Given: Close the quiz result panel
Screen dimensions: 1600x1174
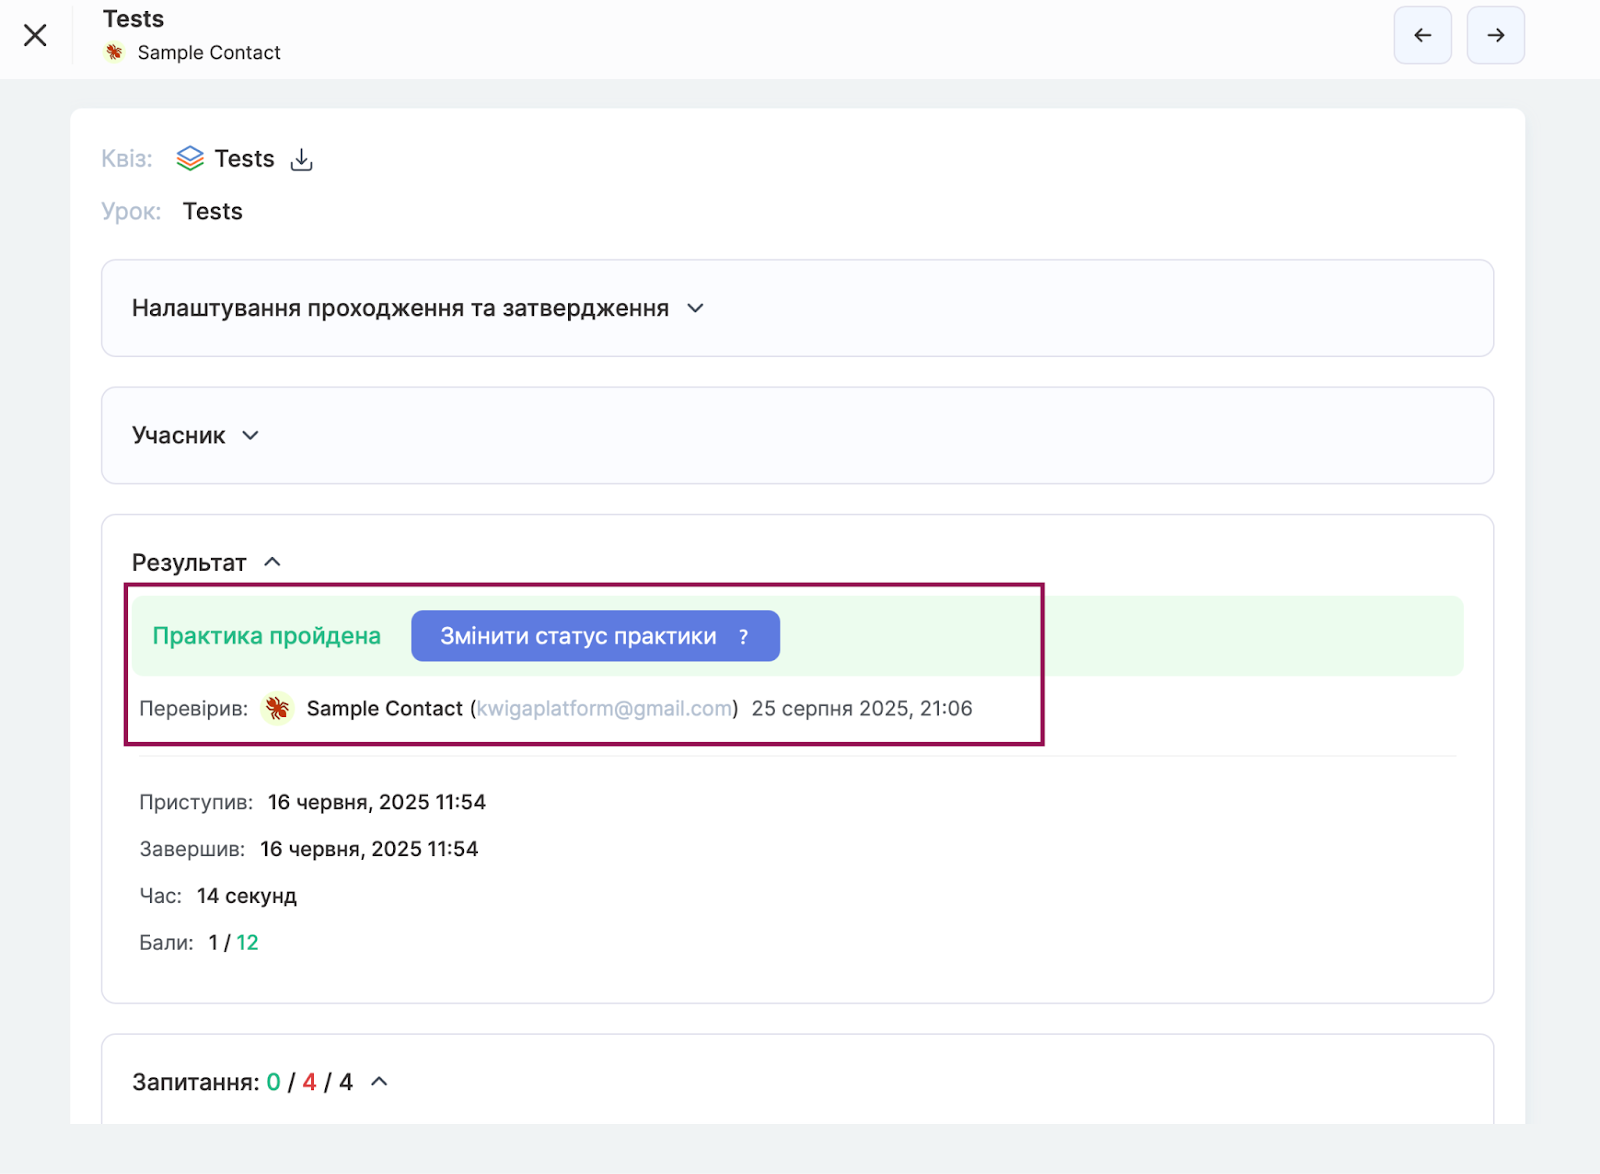Looking at the screenshot, I should [x=35, y=35].
